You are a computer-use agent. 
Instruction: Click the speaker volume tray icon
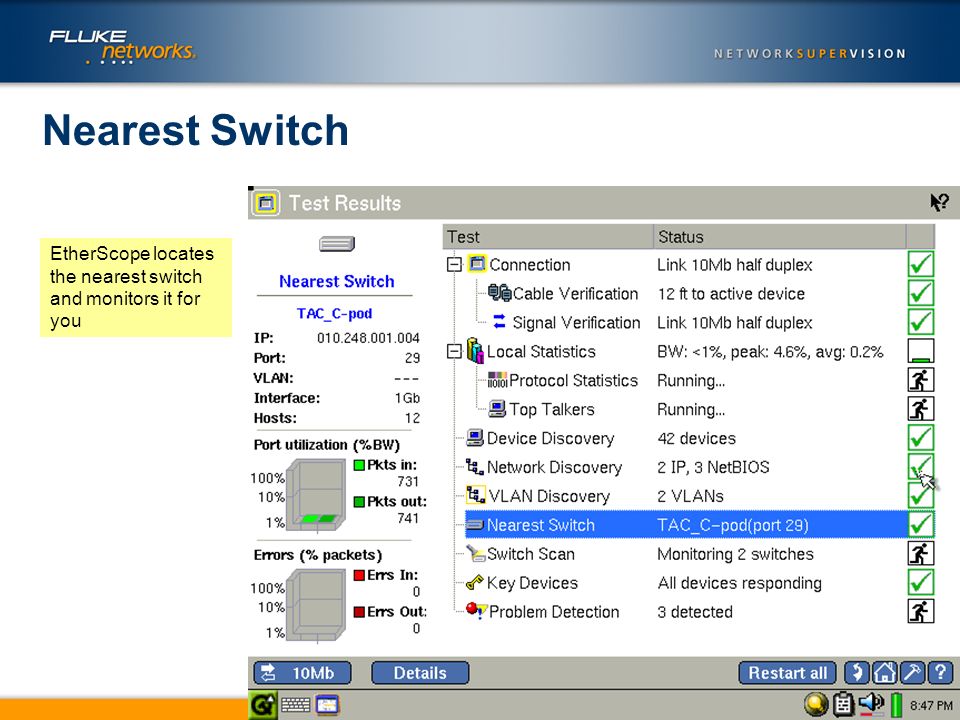[x=871, y=703]
